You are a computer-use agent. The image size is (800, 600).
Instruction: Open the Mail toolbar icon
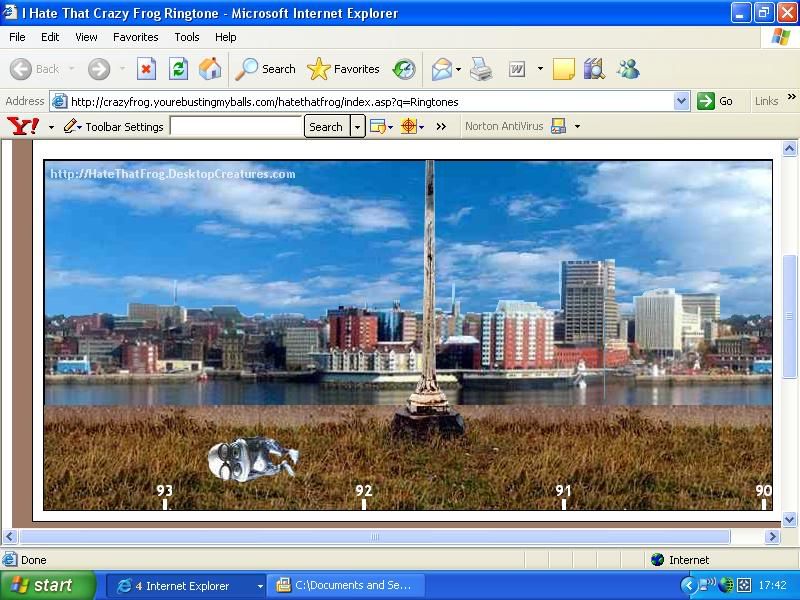441,69
